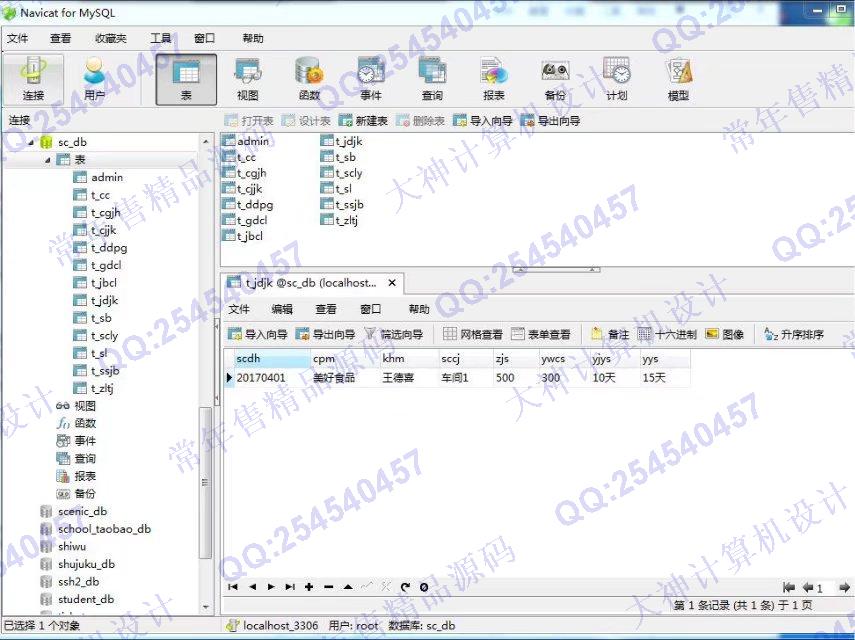Switch to 表单查看 form view
Screen dimensions: 855x640
(541, 334)
